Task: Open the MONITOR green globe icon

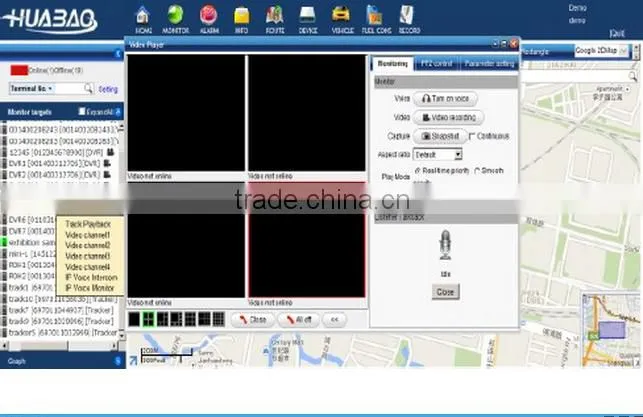Action: (175, 20)
